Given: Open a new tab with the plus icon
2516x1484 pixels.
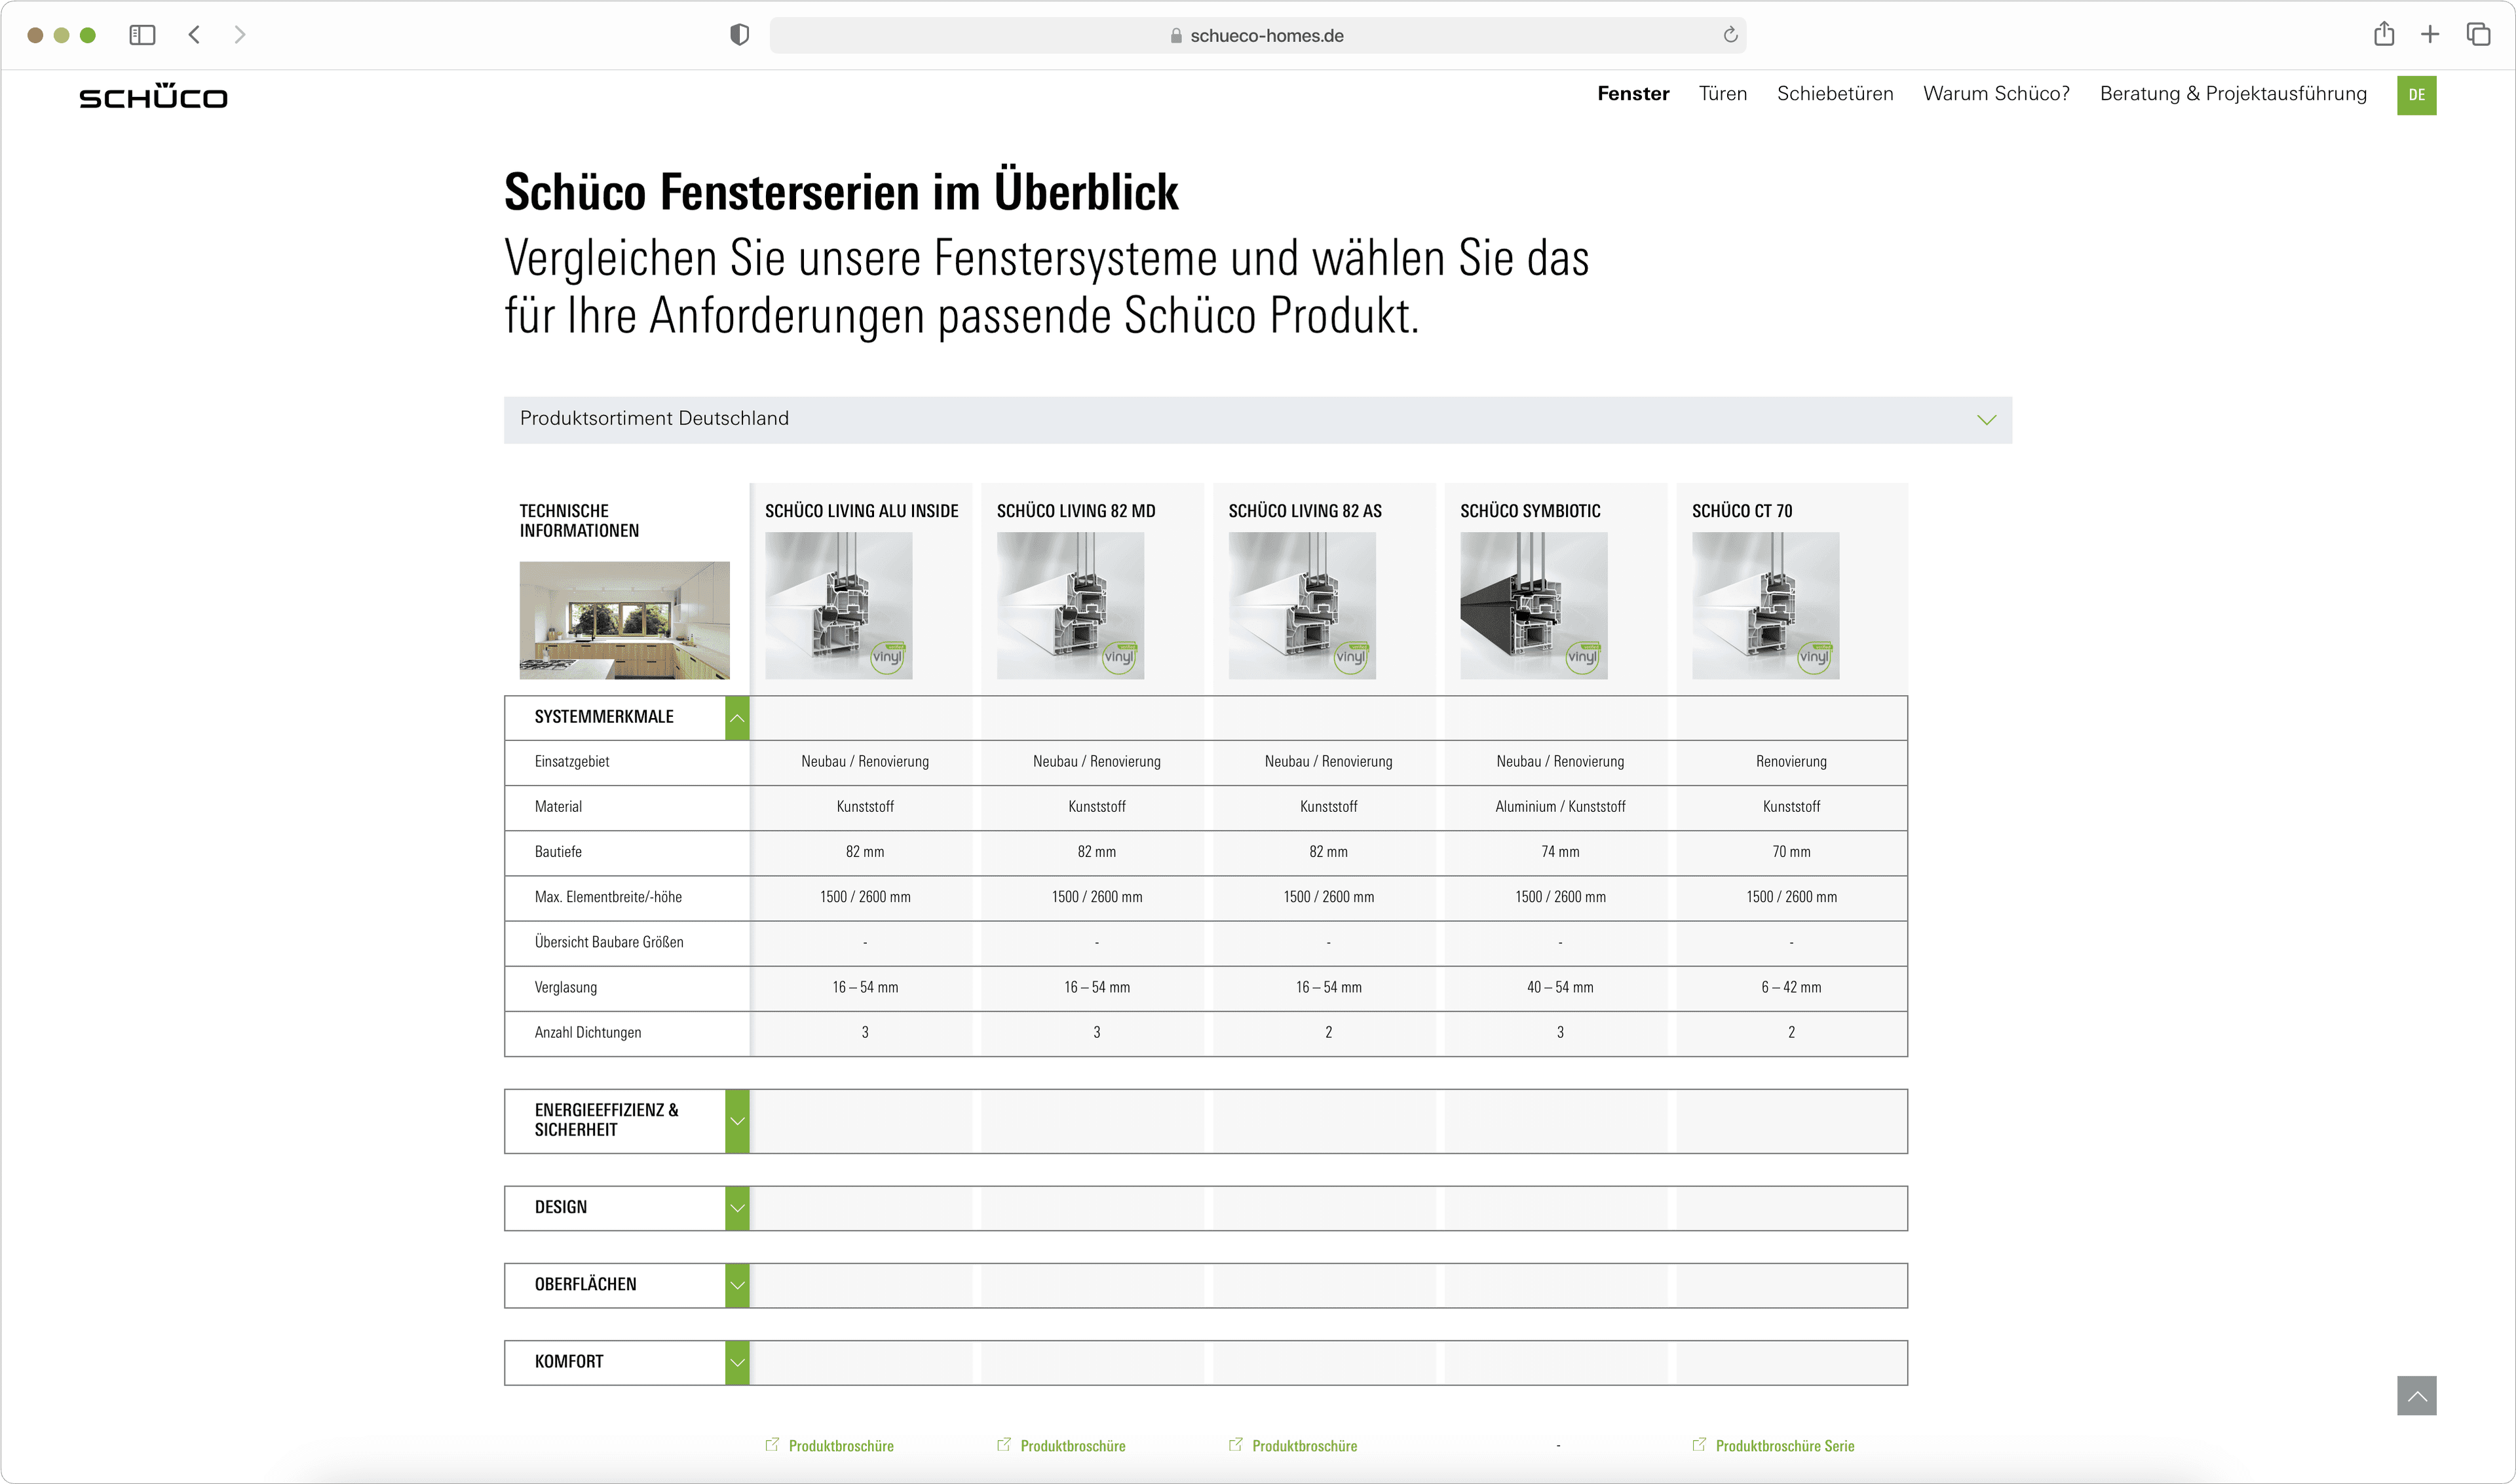Looking at the screenshot, I should coord(2430,35).
